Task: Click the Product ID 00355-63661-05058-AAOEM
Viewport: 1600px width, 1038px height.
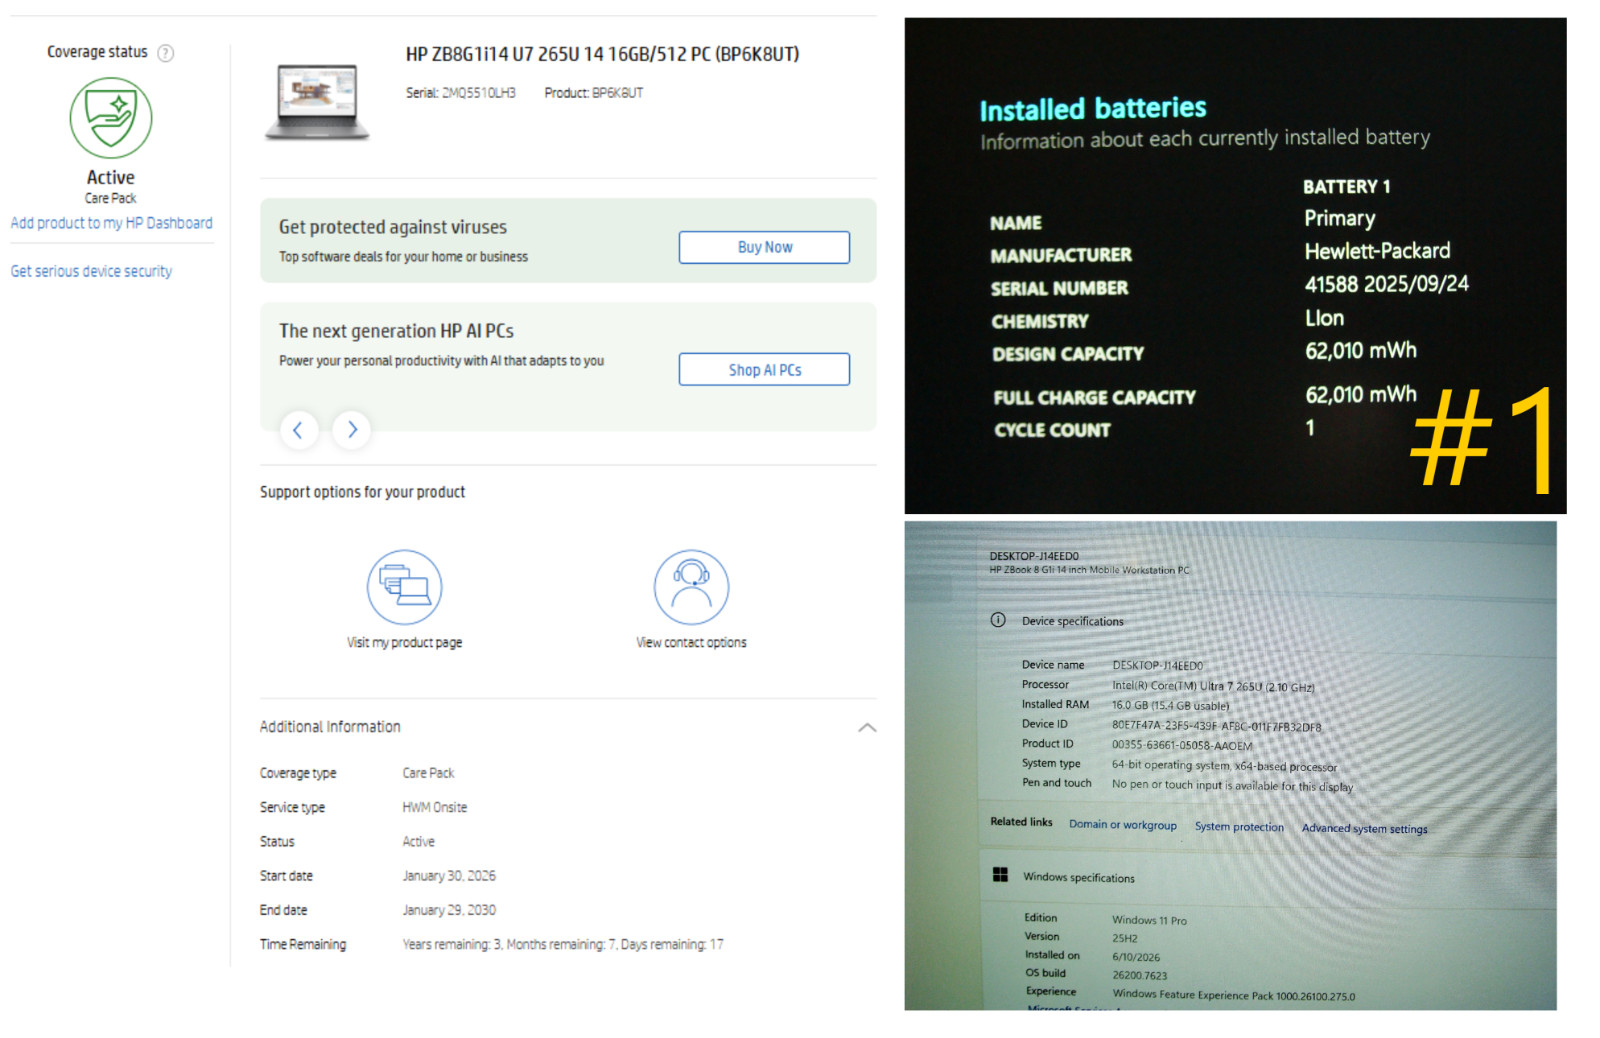Action: 1182,745
